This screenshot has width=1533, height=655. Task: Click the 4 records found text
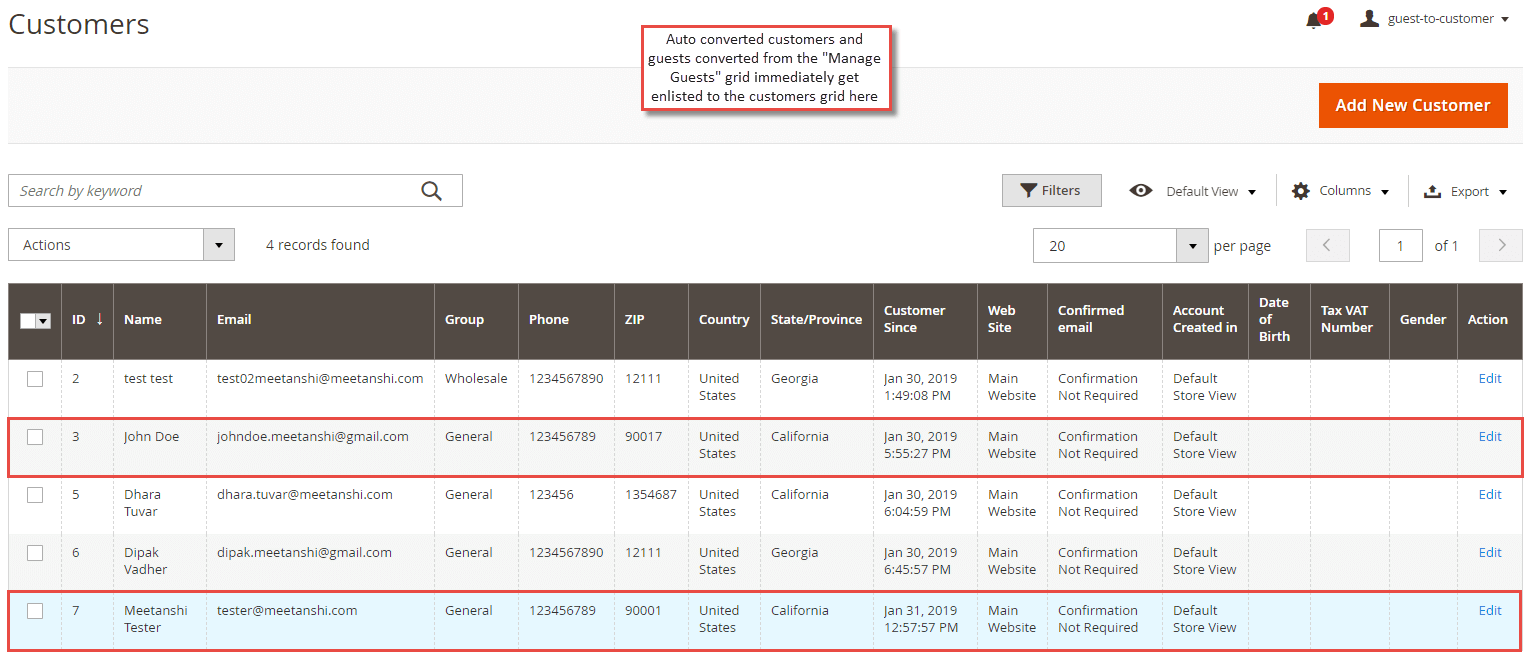coord(318,245)
